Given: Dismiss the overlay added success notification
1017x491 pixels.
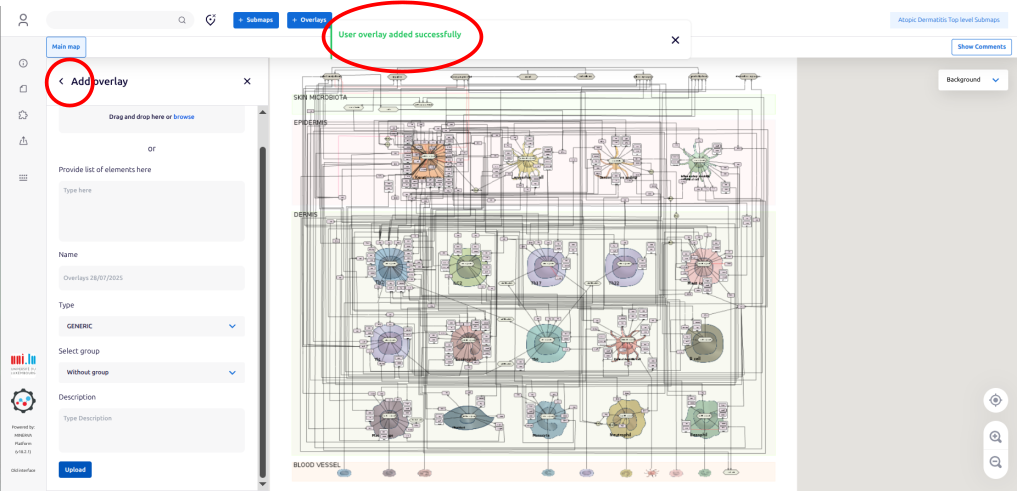Looking at the screenshot, I should pos(675,40).
